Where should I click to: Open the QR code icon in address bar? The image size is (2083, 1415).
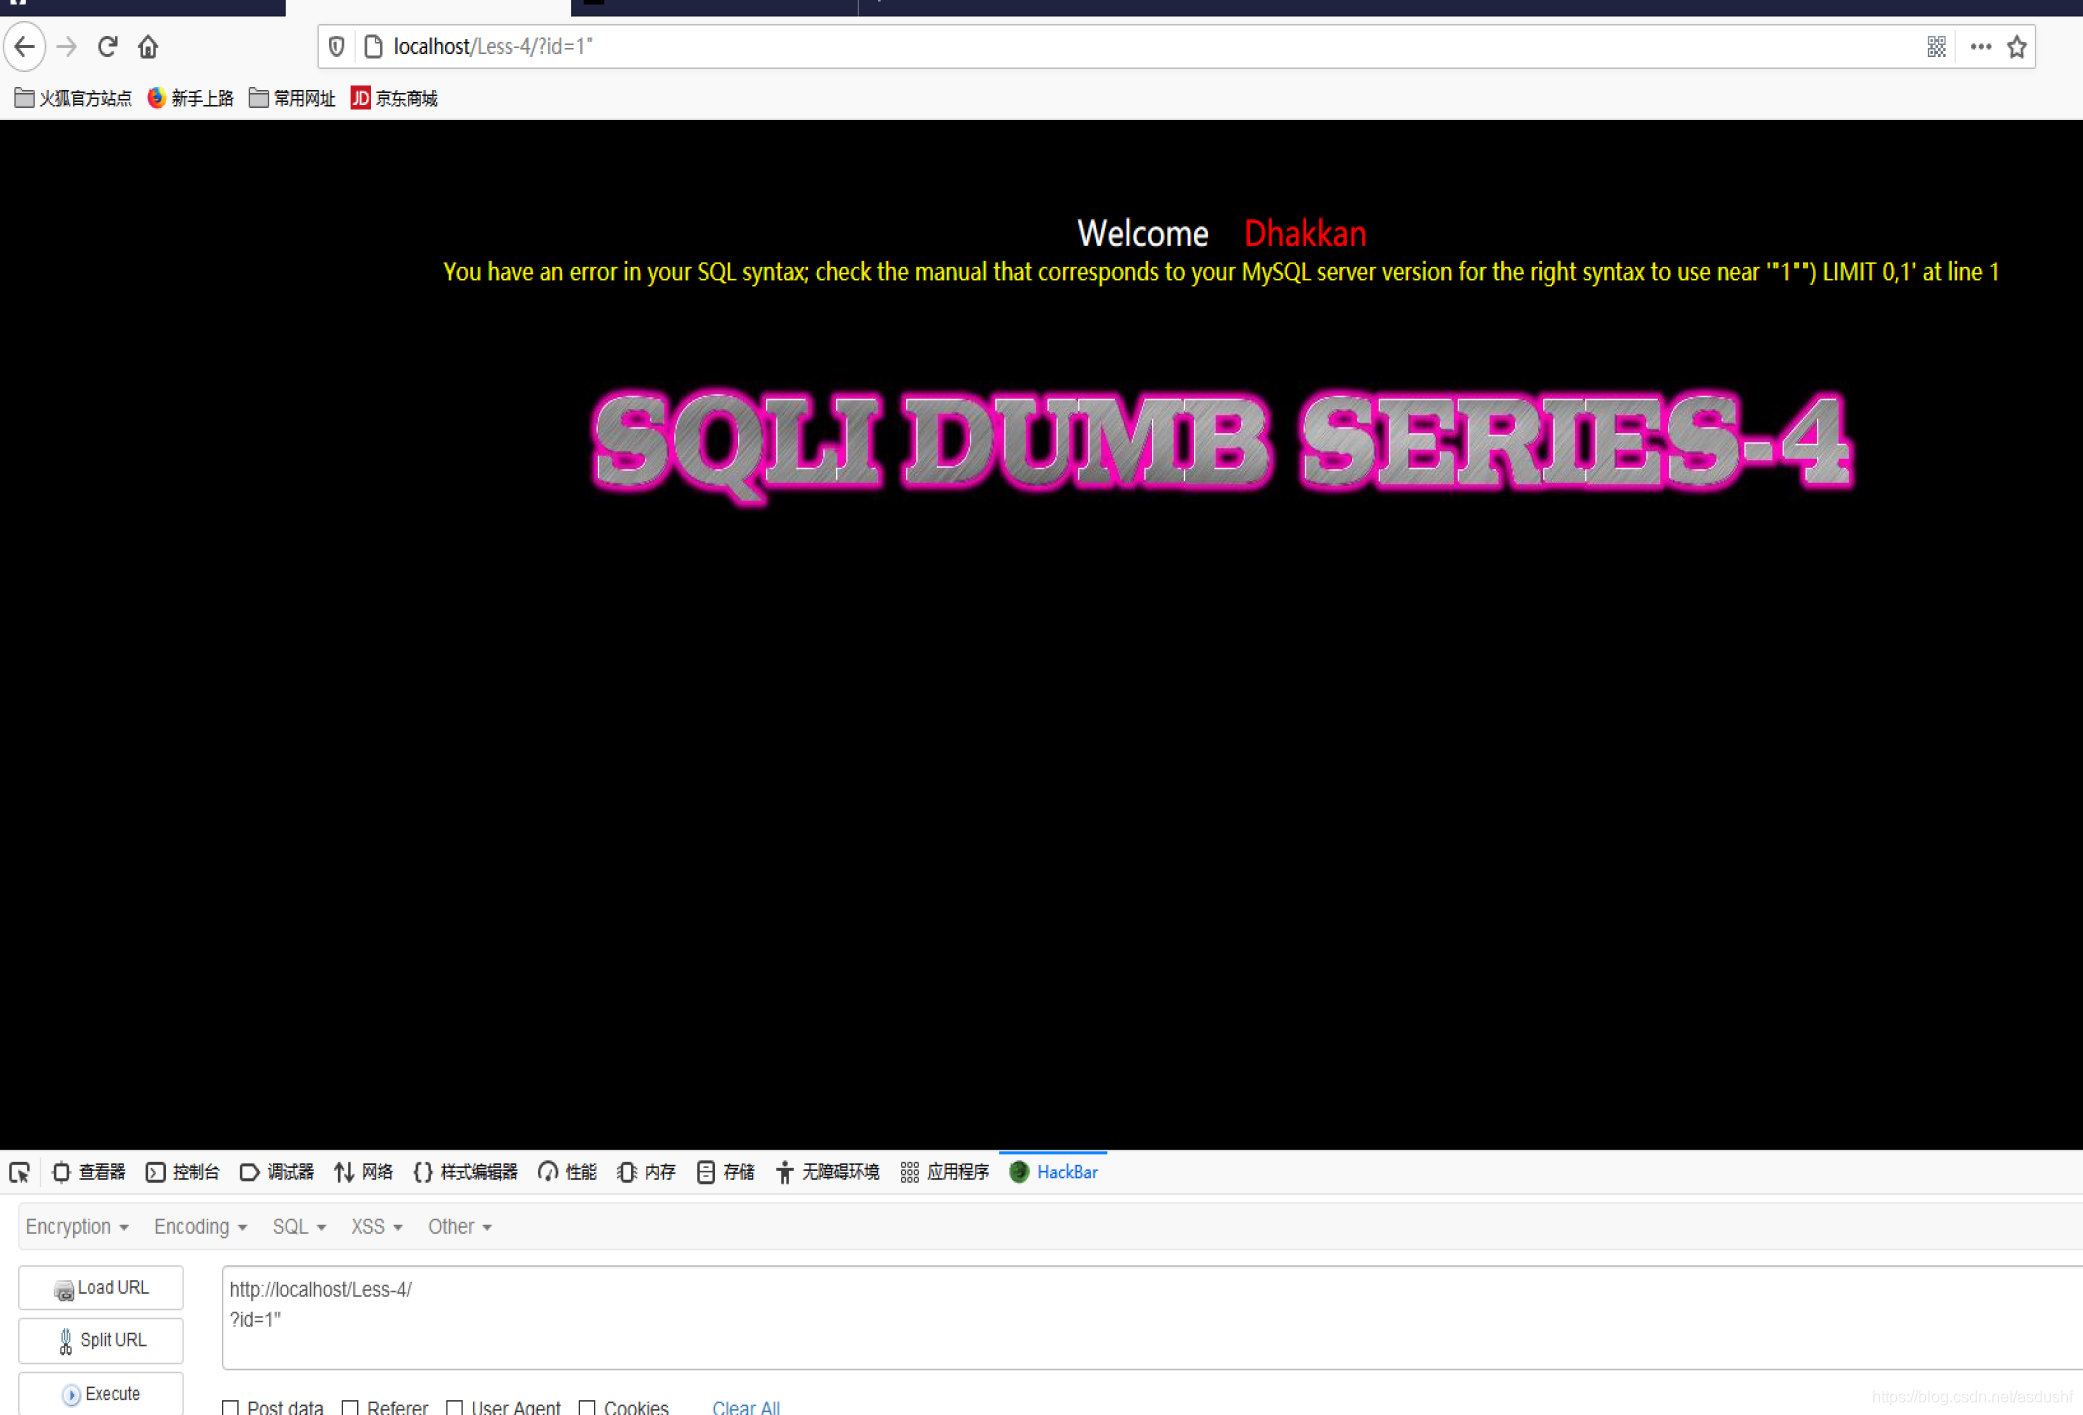[1936, 47]
